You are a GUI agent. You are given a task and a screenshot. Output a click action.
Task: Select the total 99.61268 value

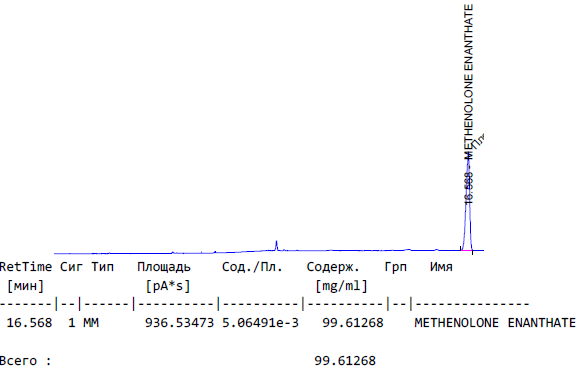(345, 361)
